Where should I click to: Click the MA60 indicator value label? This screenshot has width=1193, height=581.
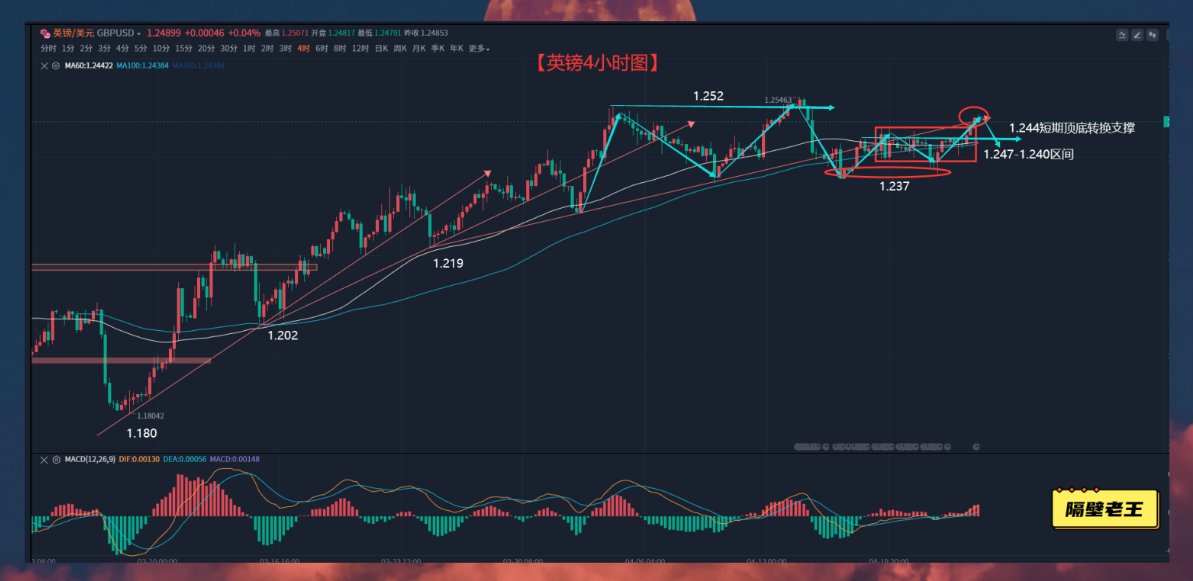click(88, 66)
